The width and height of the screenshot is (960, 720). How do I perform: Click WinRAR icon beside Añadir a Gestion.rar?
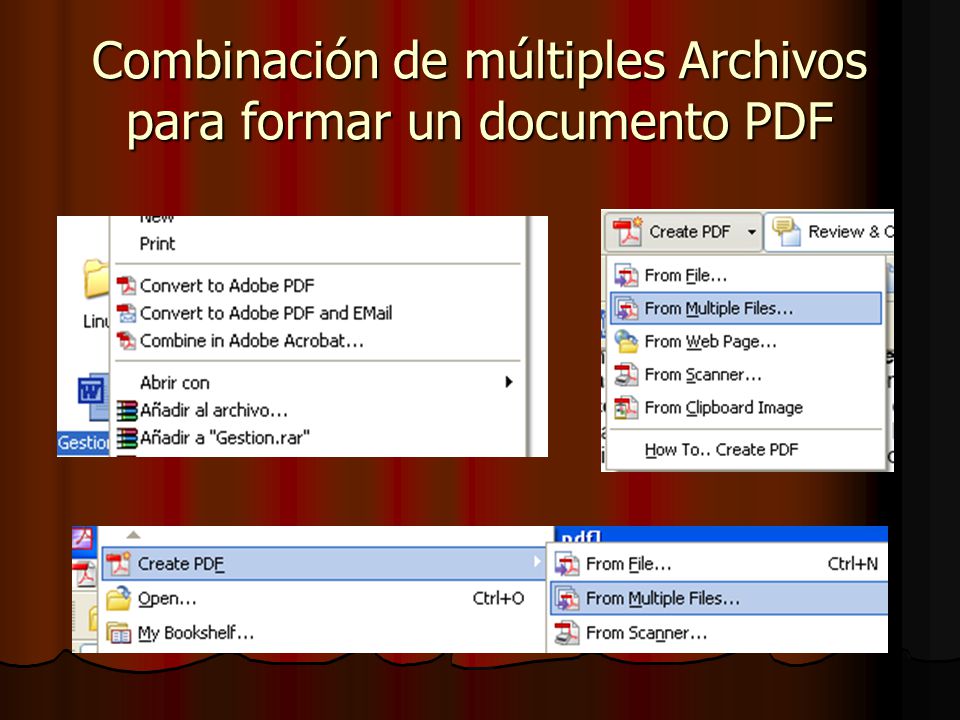(127, 438)
